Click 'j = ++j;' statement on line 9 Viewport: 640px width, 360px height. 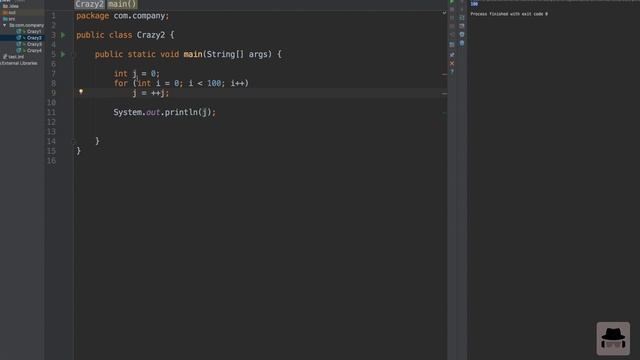click(151, 93)
